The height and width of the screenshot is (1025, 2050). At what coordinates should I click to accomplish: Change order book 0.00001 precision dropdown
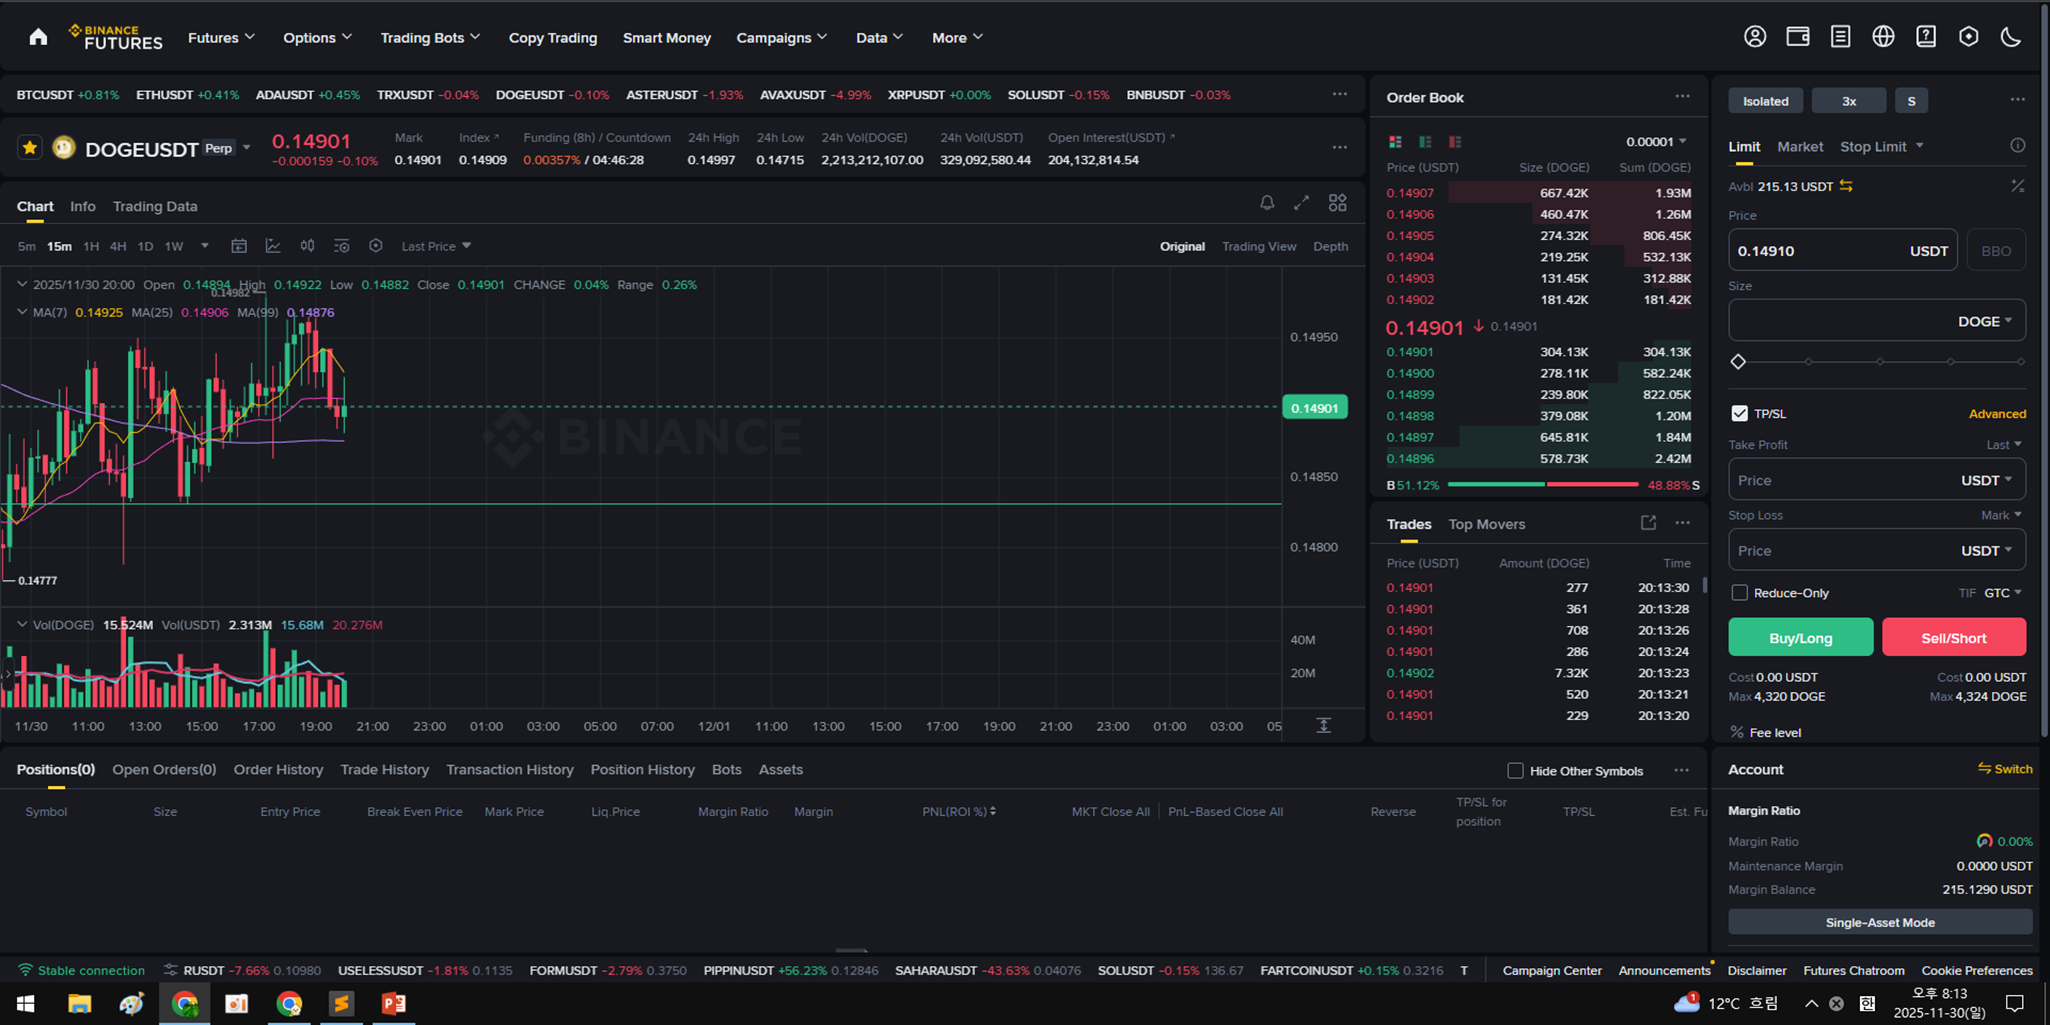[1656, 142]
